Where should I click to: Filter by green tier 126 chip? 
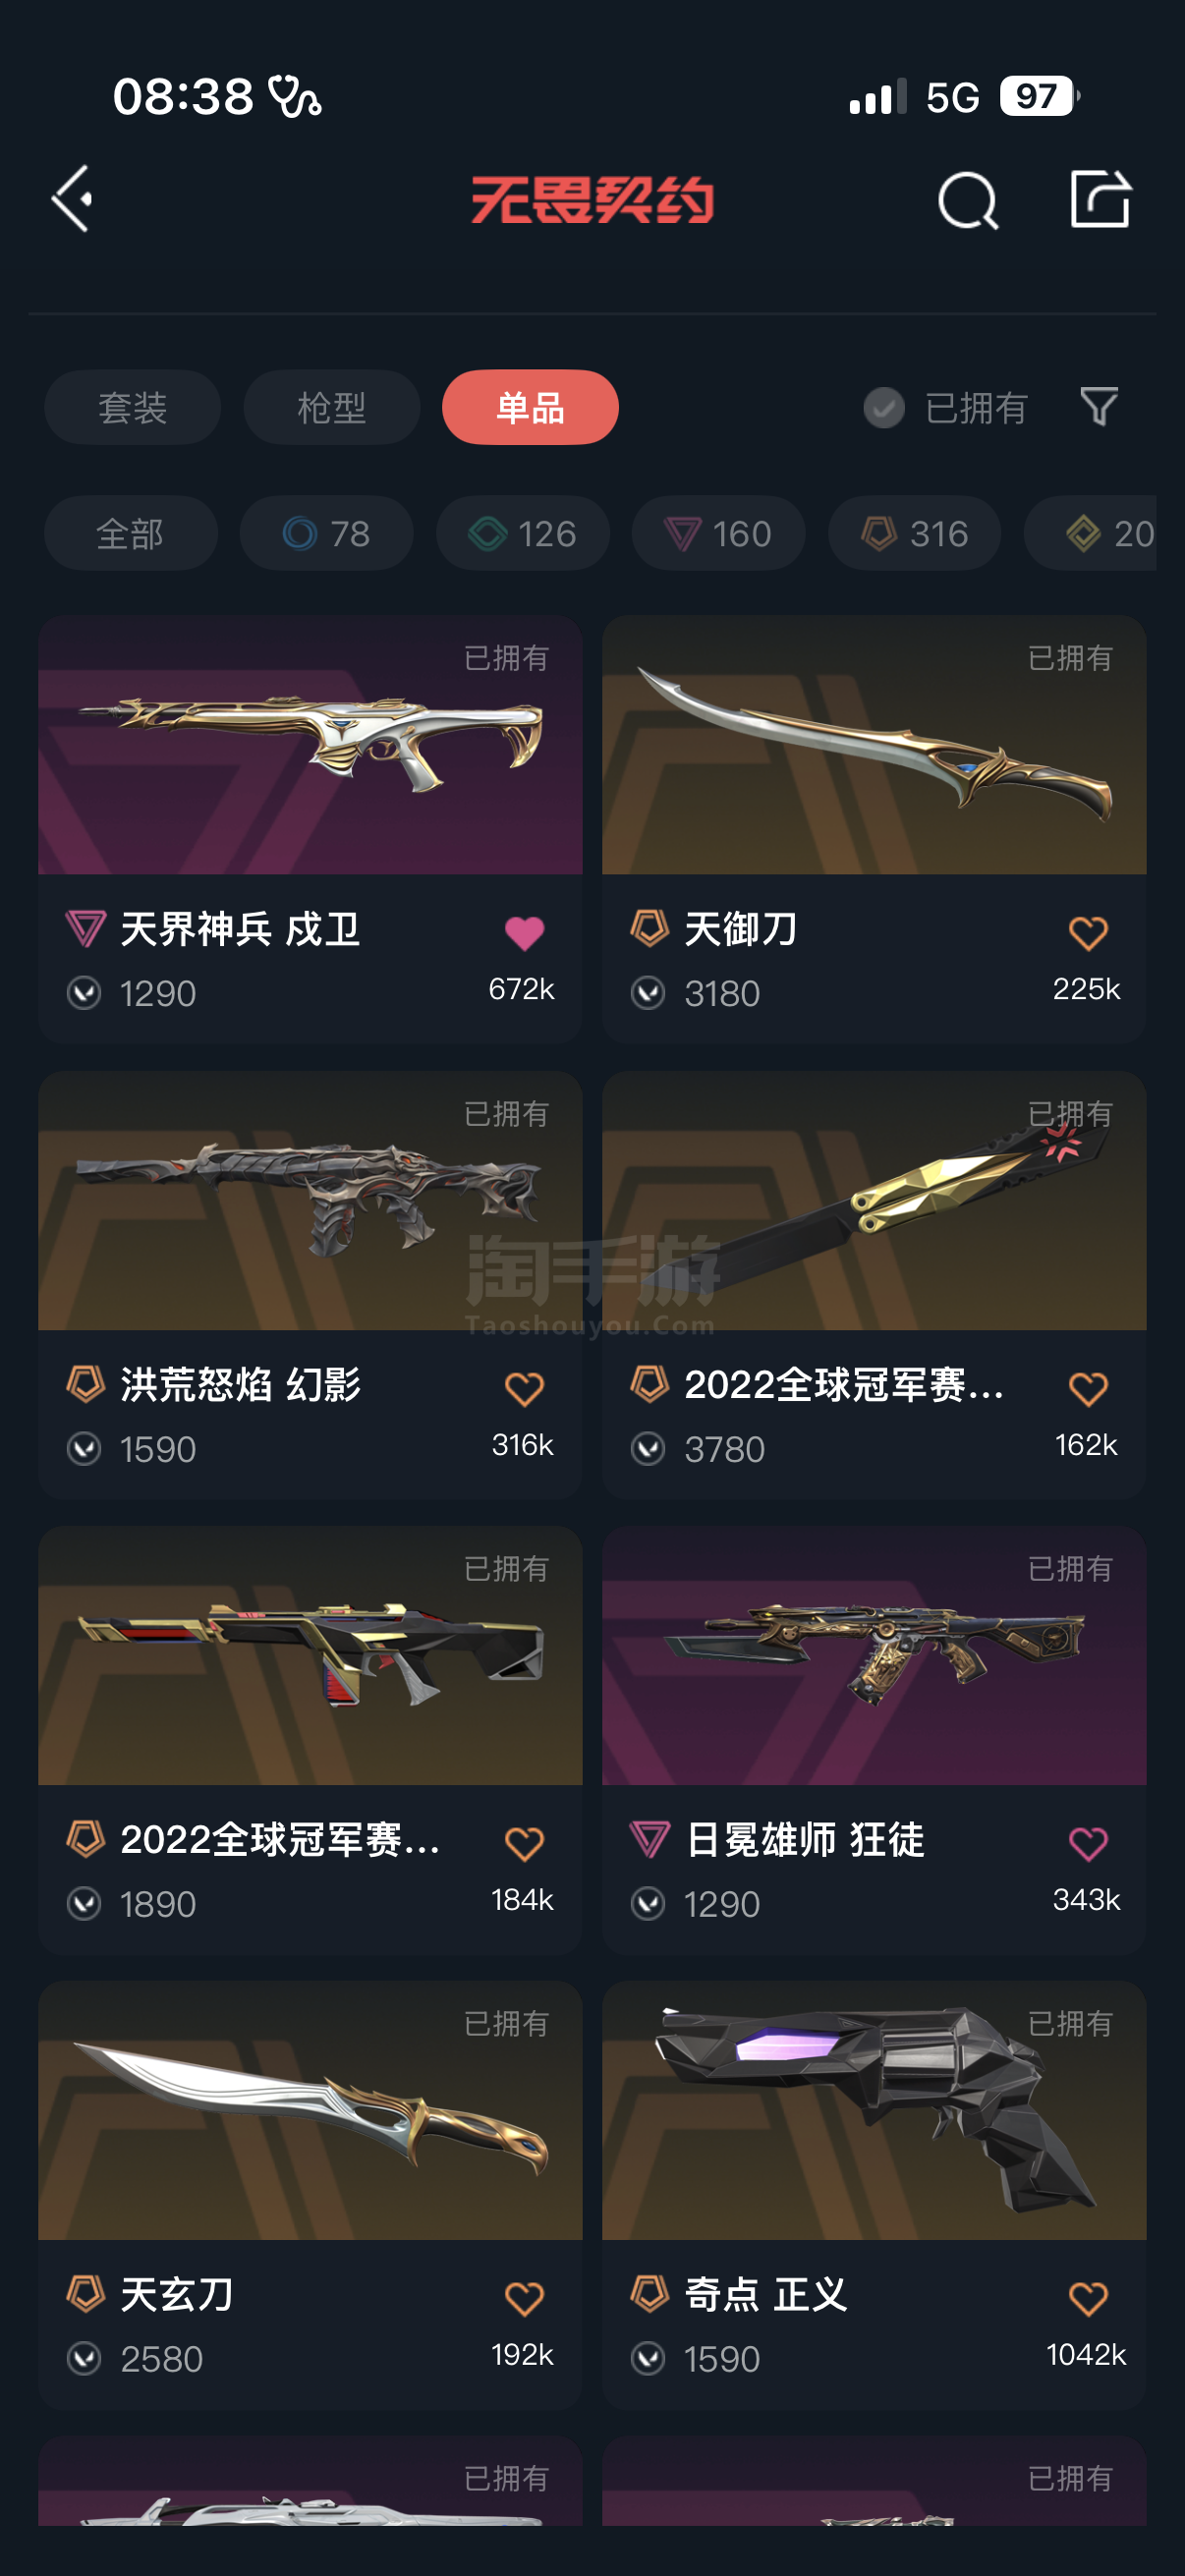[523, 533]
